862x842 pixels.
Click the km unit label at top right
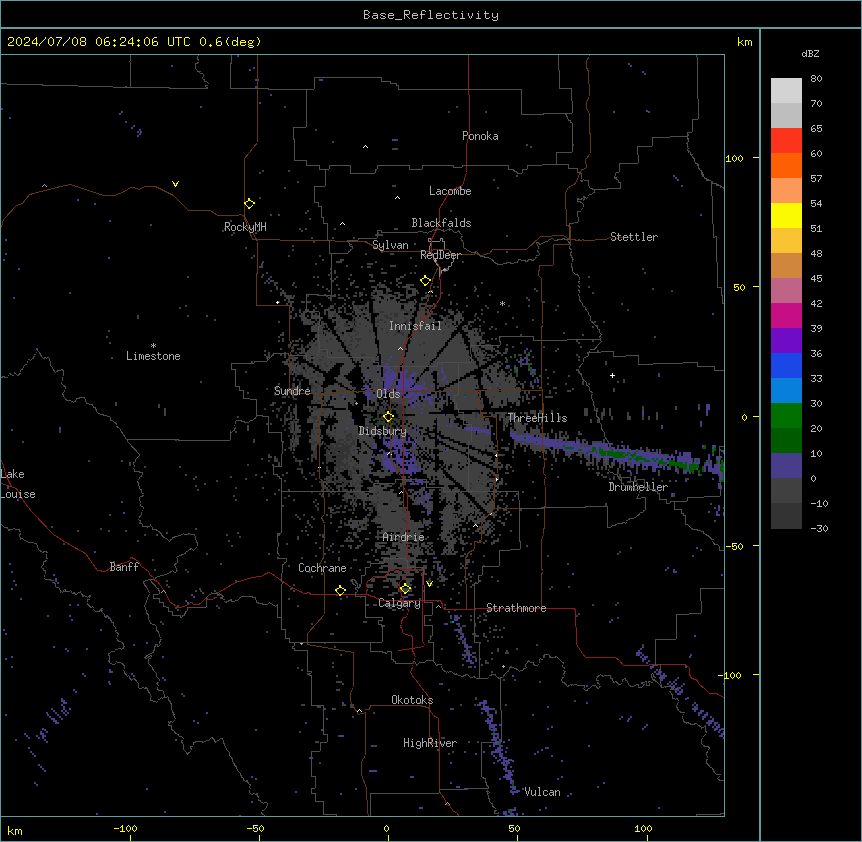click(745, 42)
